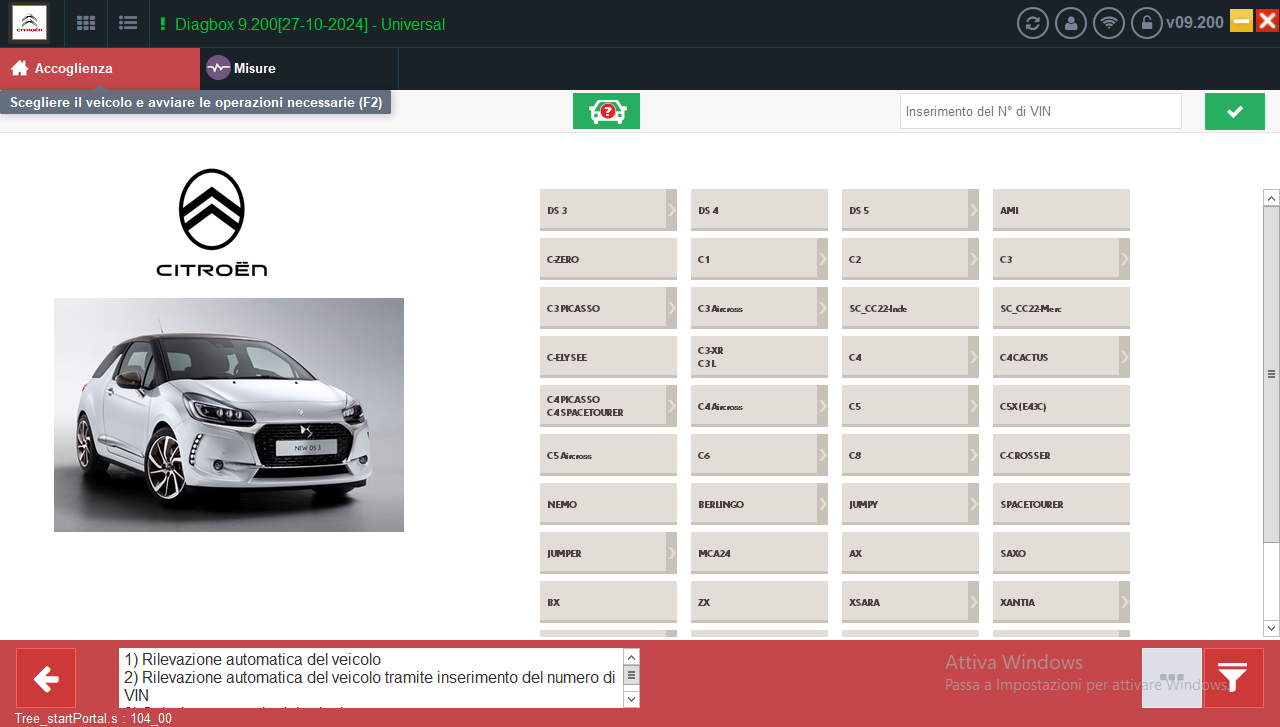Open the grid view icon in the title bar
1280x727 pixels.
click(x=86, y=23)
